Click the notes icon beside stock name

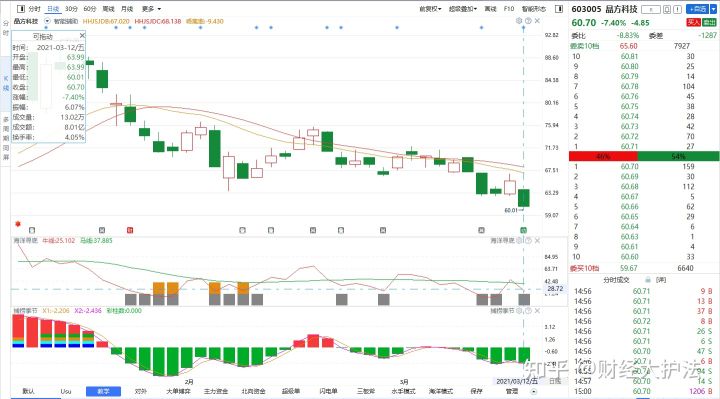667,9
